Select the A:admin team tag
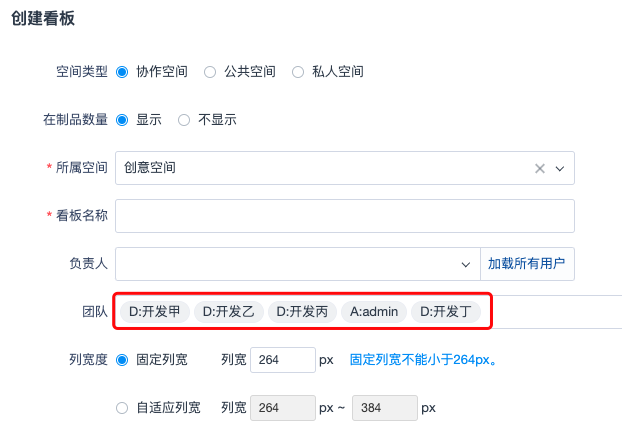The height and width of the screenshot is (442, 622). pos(375,312)
